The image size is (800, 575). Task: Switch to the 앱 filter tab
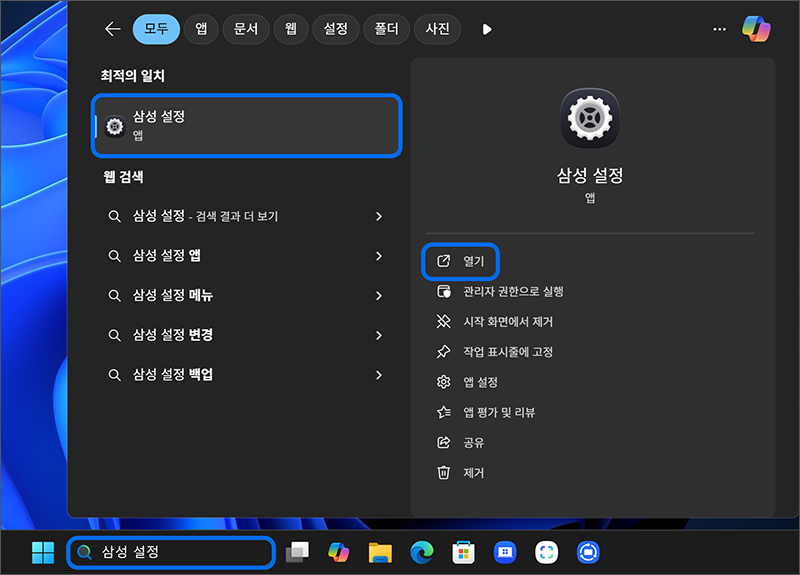tap(202, 29)
